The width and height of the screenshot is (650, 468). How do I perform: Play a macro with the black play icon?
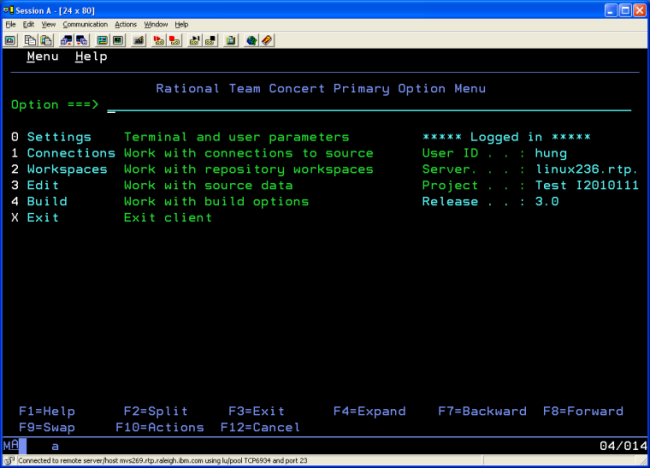194,40
